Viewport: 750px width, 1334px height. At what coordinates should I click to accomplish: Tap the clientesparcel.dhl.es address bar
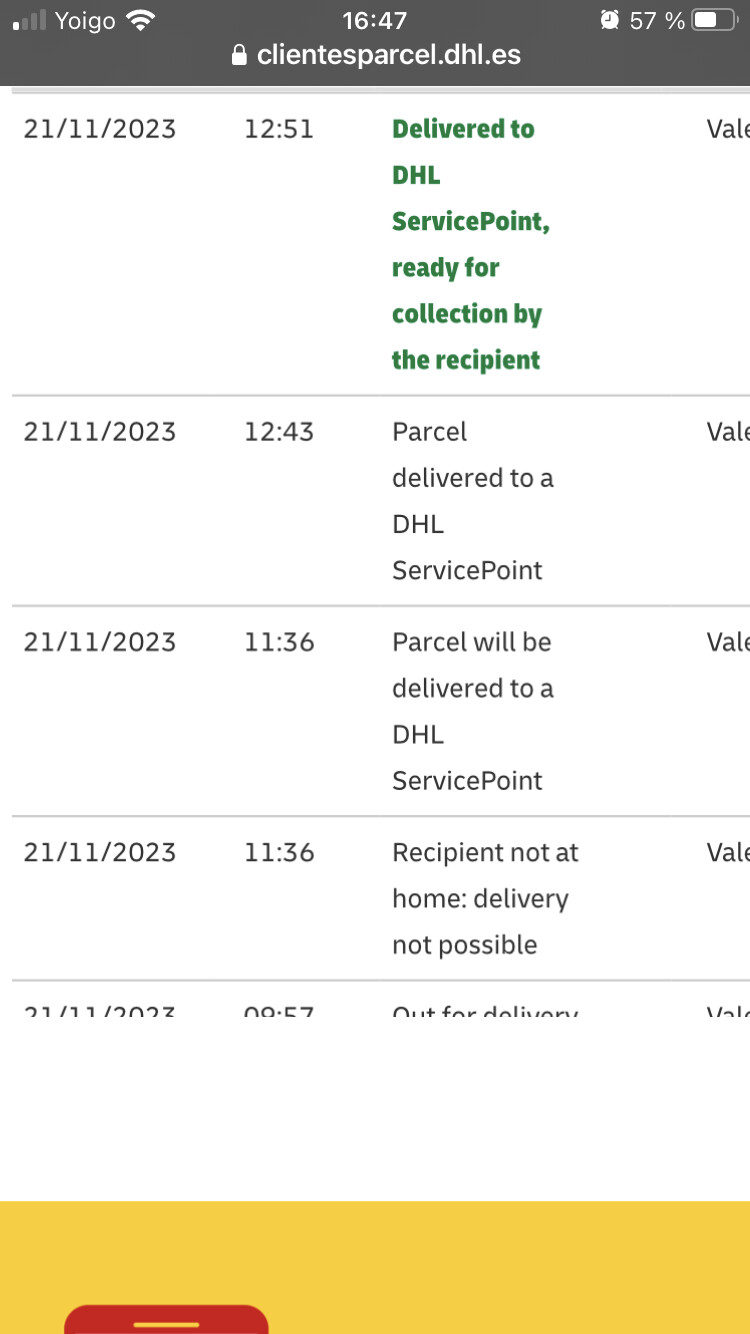[375, 54]
